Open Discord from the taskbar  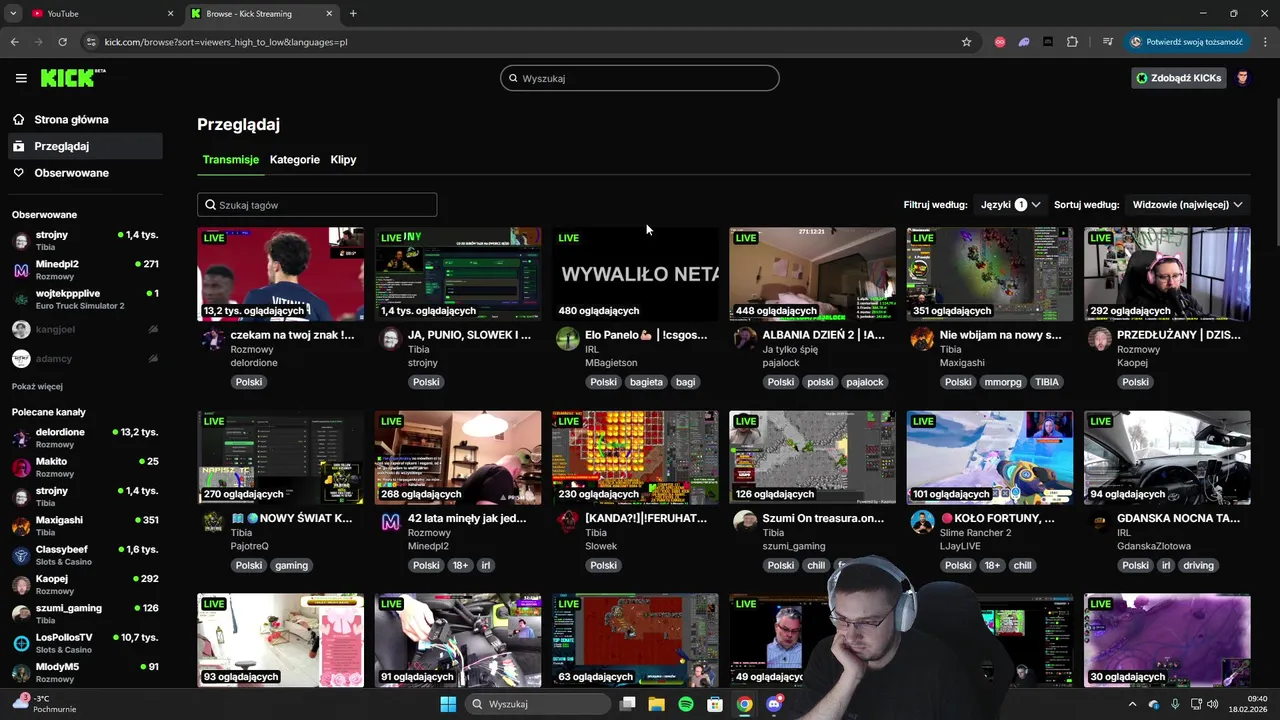click(x=774, y=704)
